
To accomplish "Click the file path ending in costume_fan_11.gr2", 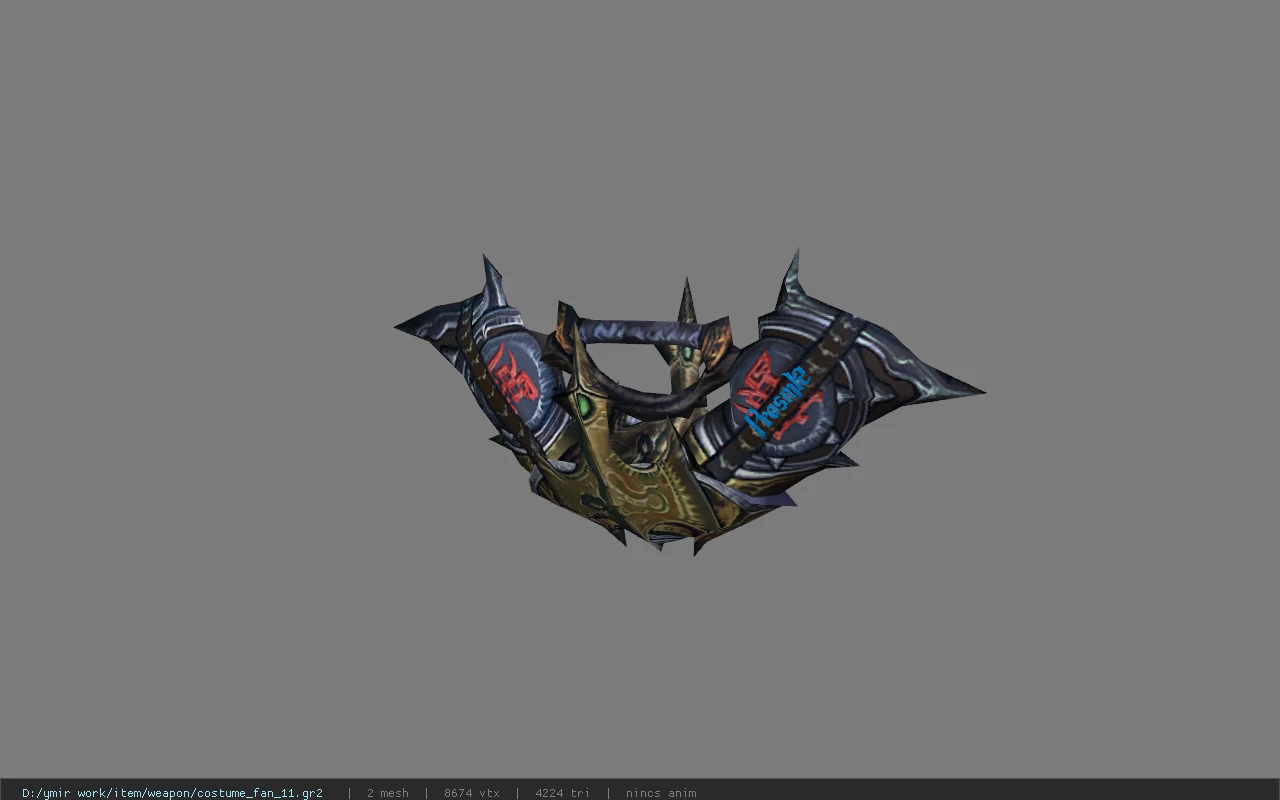I will (172, 793).
